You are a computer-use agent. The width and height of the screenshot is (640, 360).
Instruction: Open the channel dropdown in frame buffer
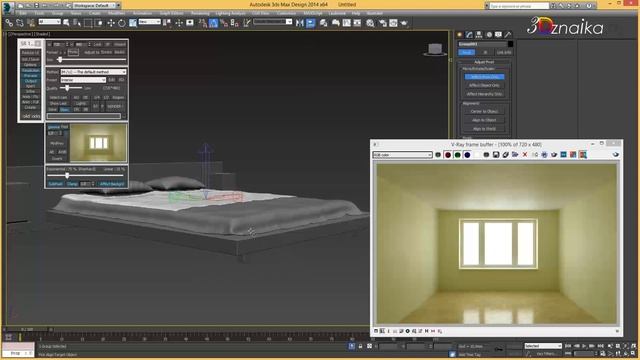402,155
